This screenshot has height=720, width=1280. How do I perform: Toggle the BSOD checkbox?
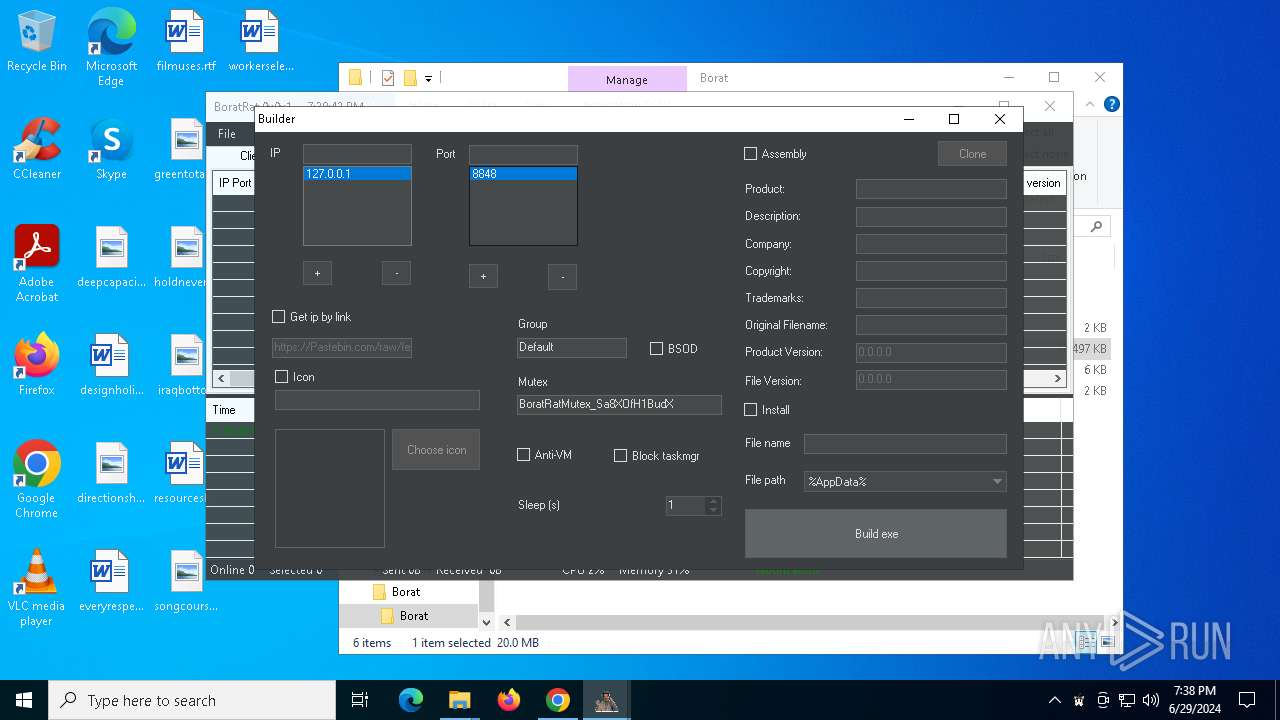point(657,349)
